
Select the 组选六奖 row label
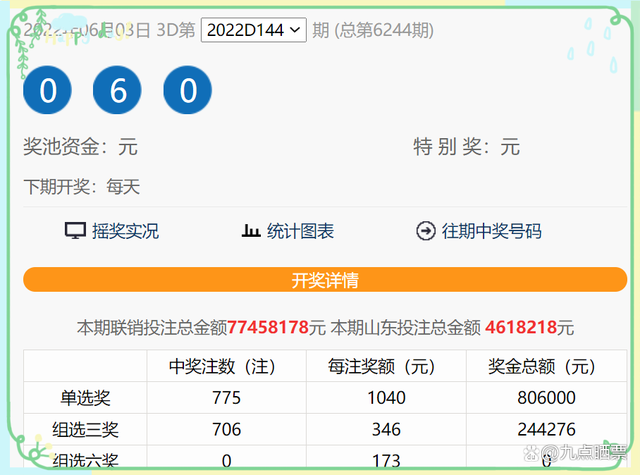point(85,460)
